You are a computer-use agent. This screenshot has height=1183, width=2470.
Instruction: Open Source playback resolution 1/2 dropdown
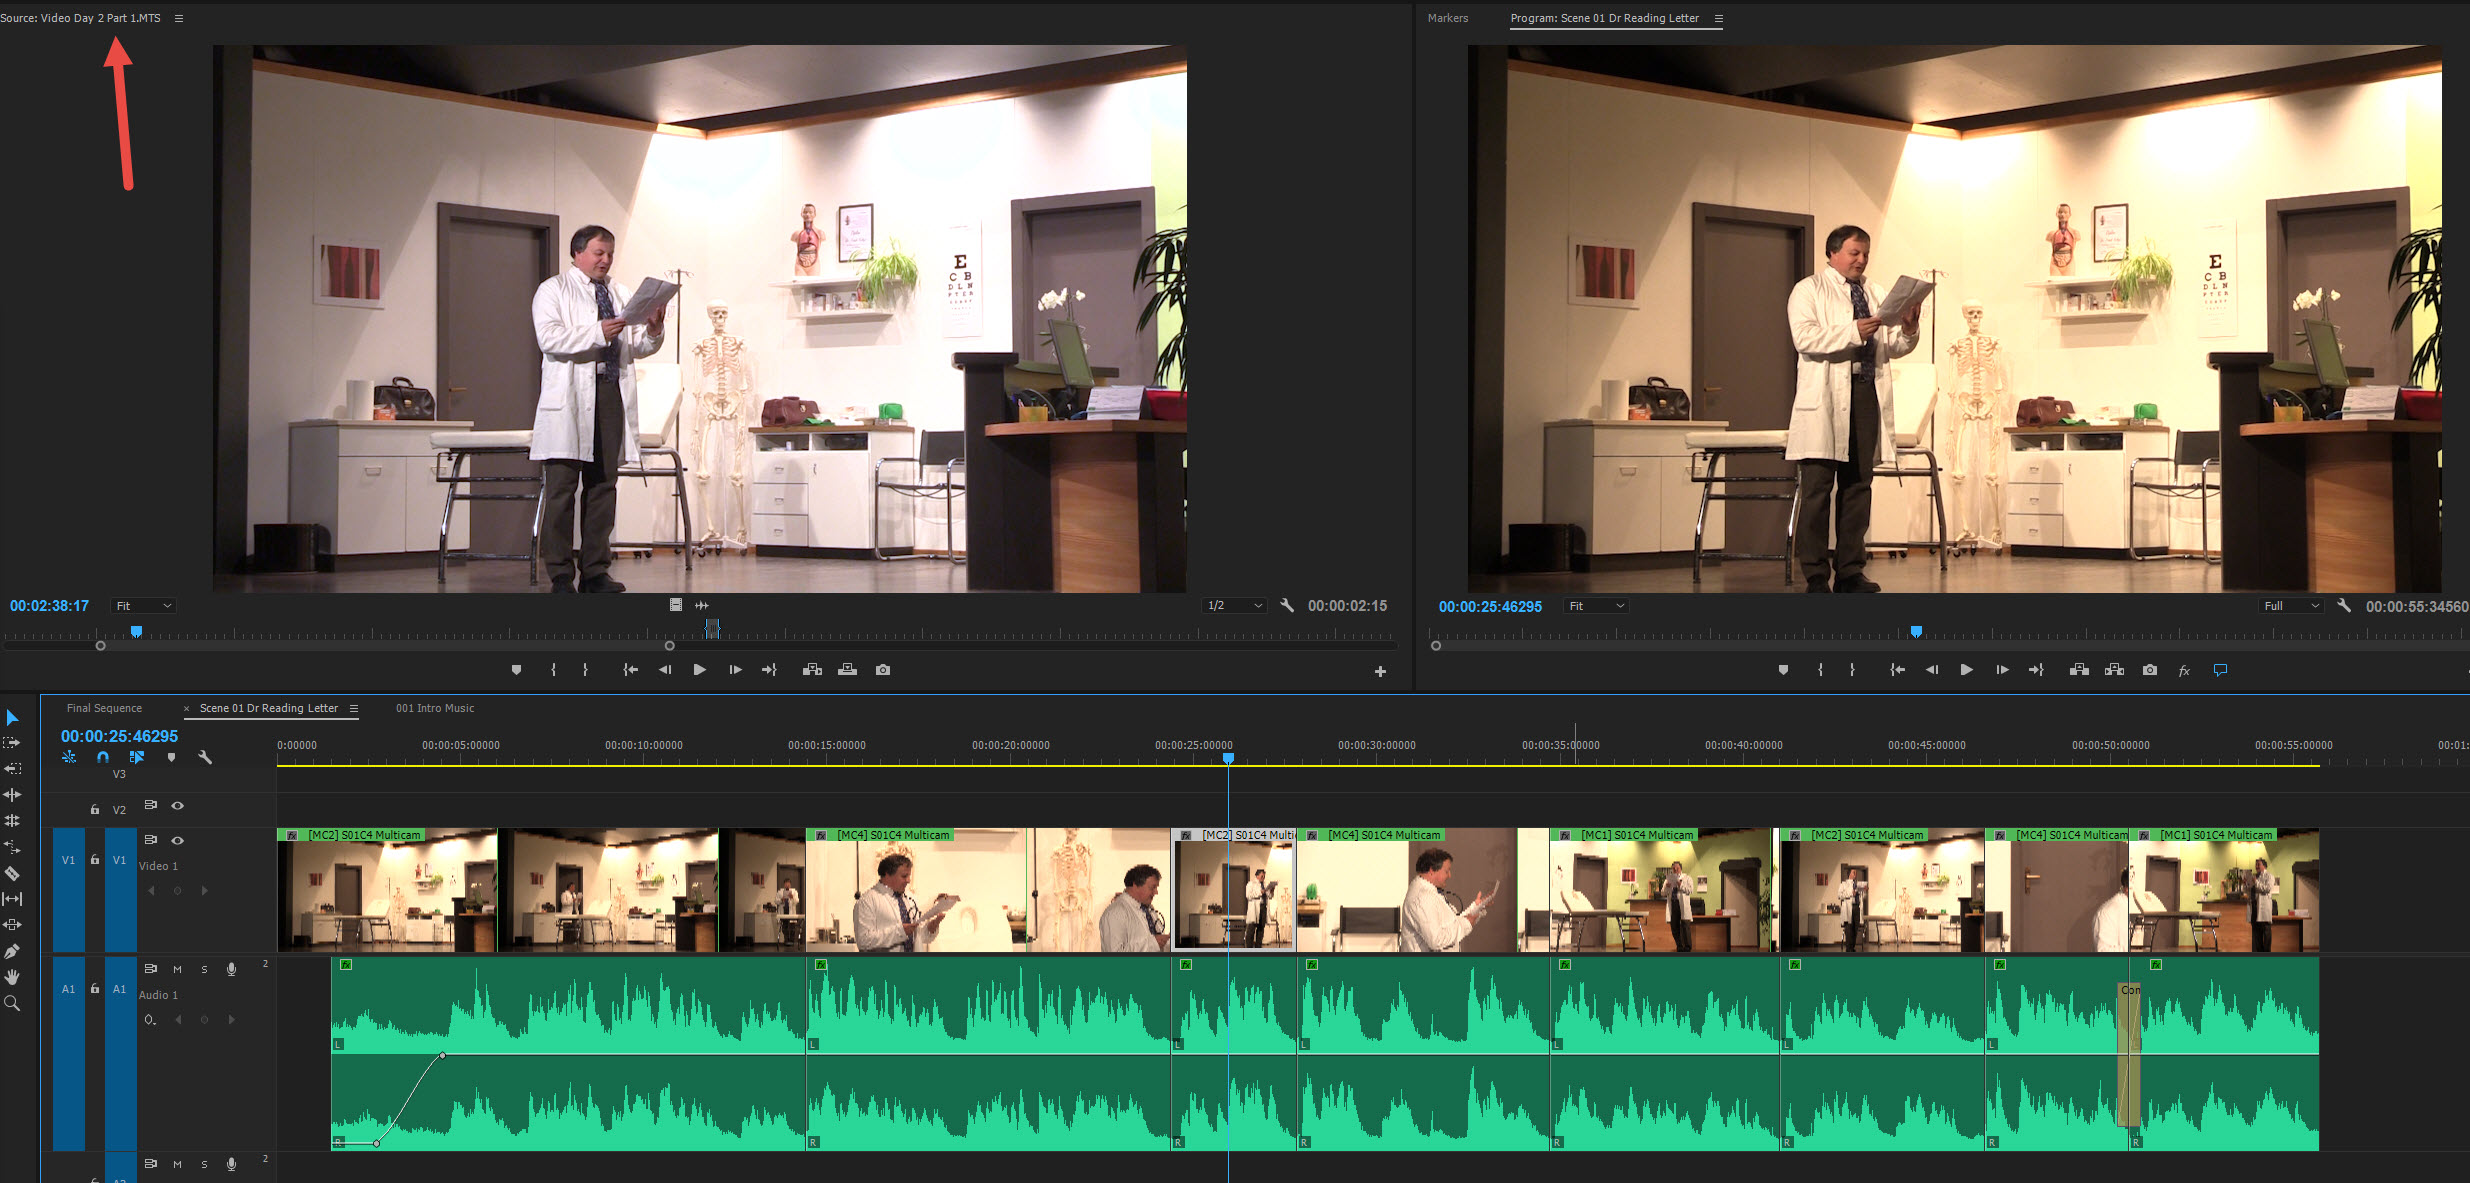[1235, 606]
